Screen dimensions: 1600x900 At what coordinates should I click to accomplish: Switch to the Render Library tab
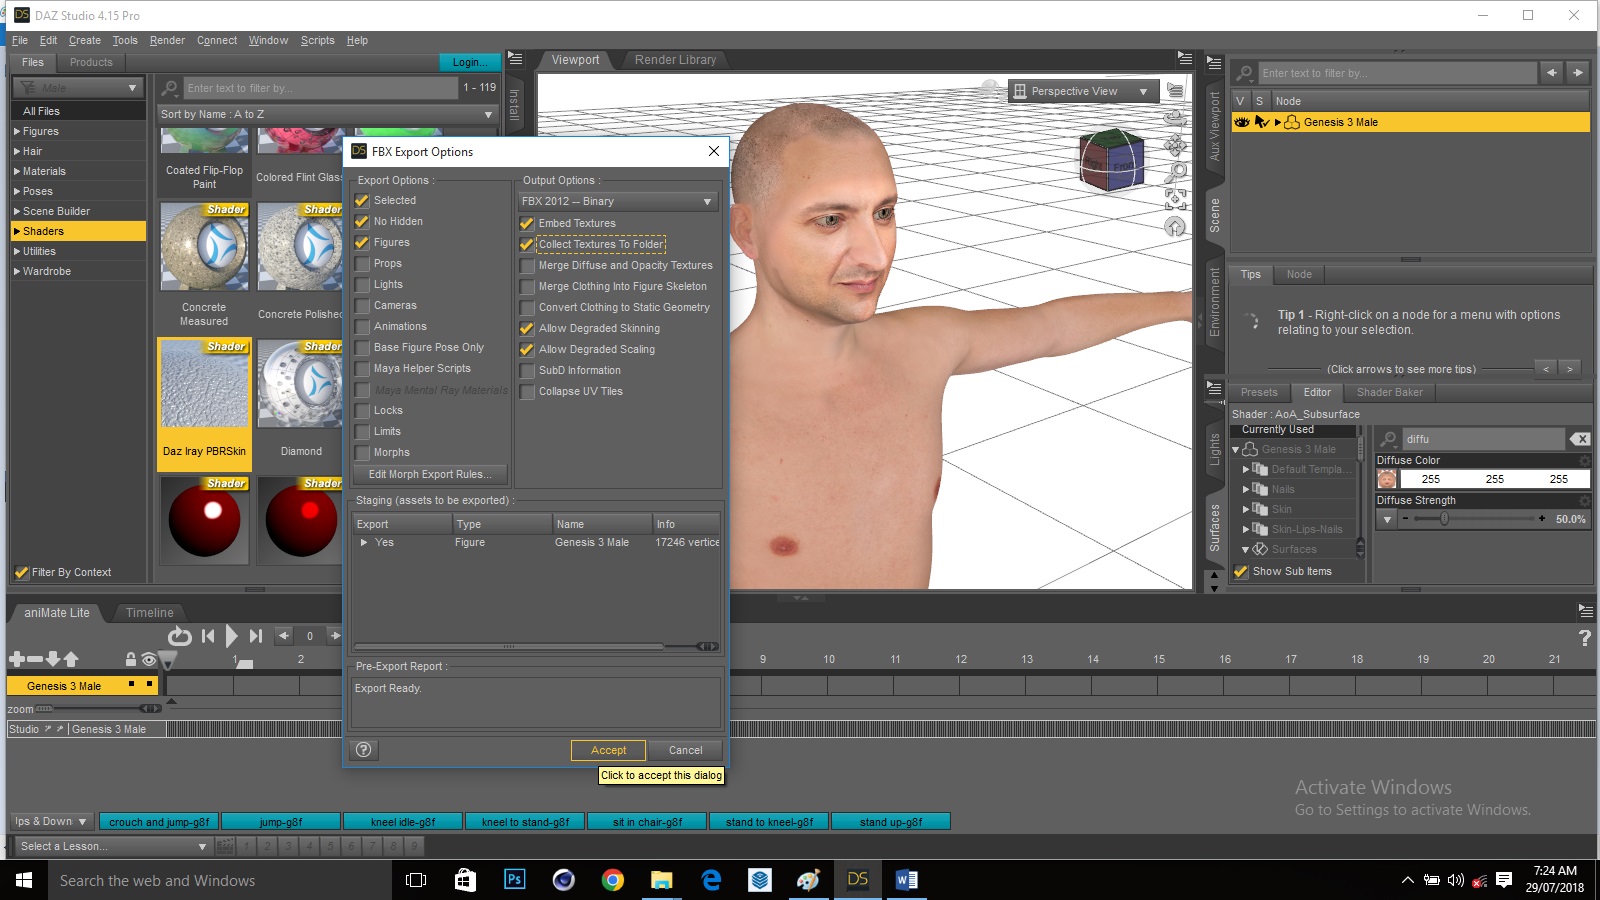pyautogui.click(x=675, y=60)
